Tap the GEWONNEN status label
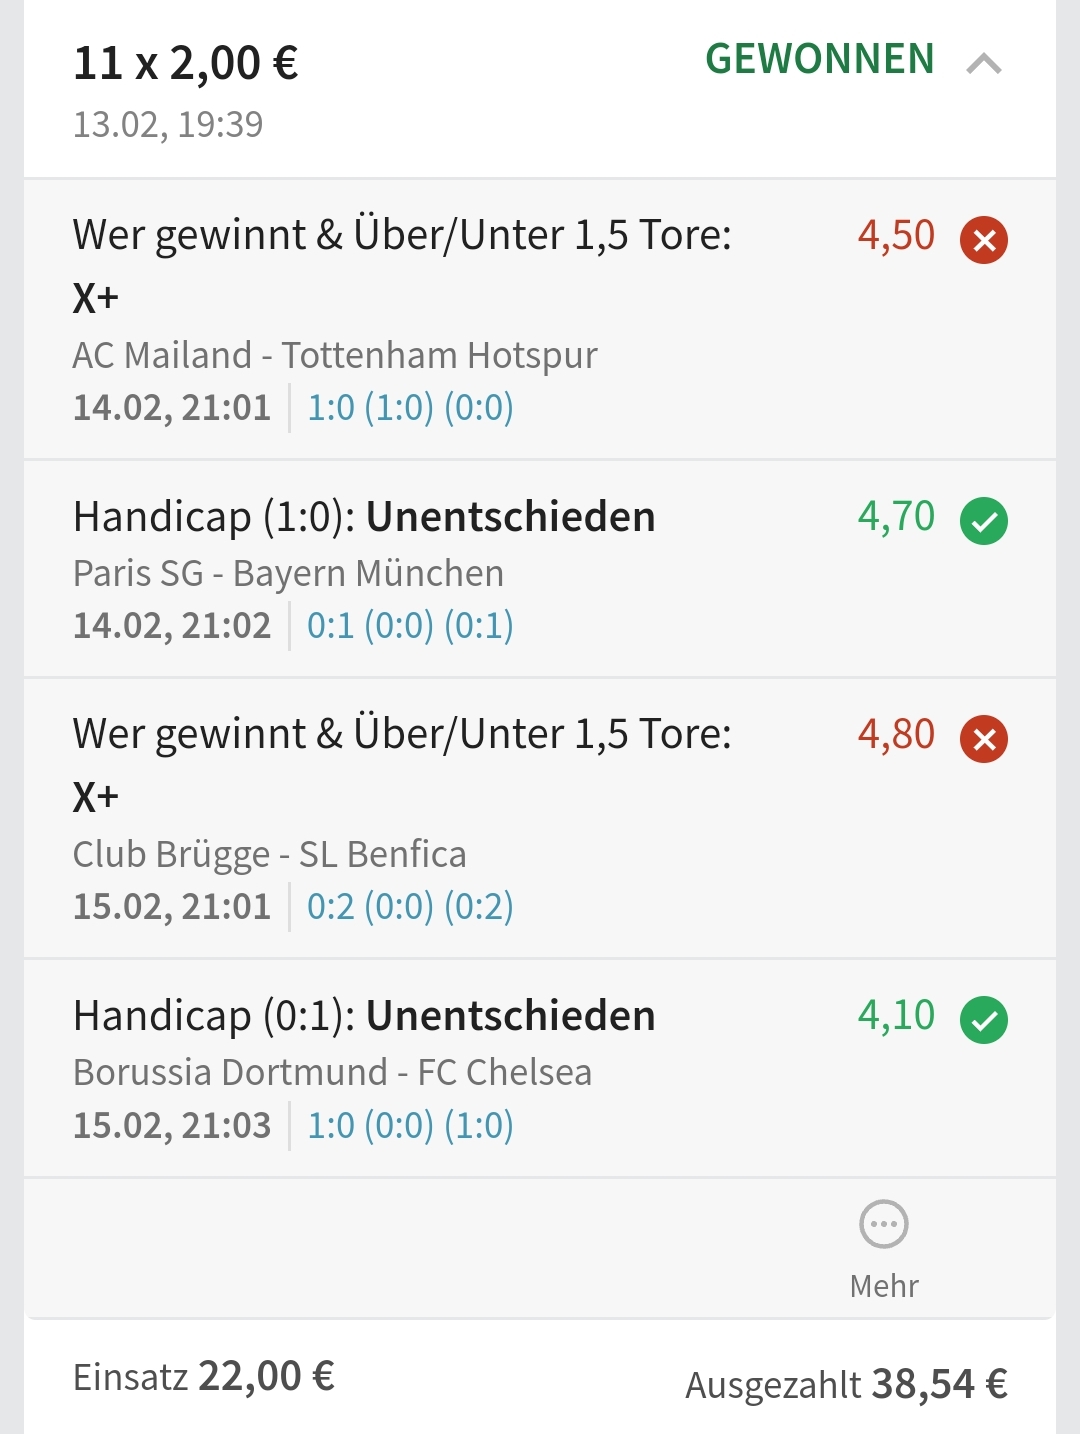1080x1434 pixels. point(820,59)
